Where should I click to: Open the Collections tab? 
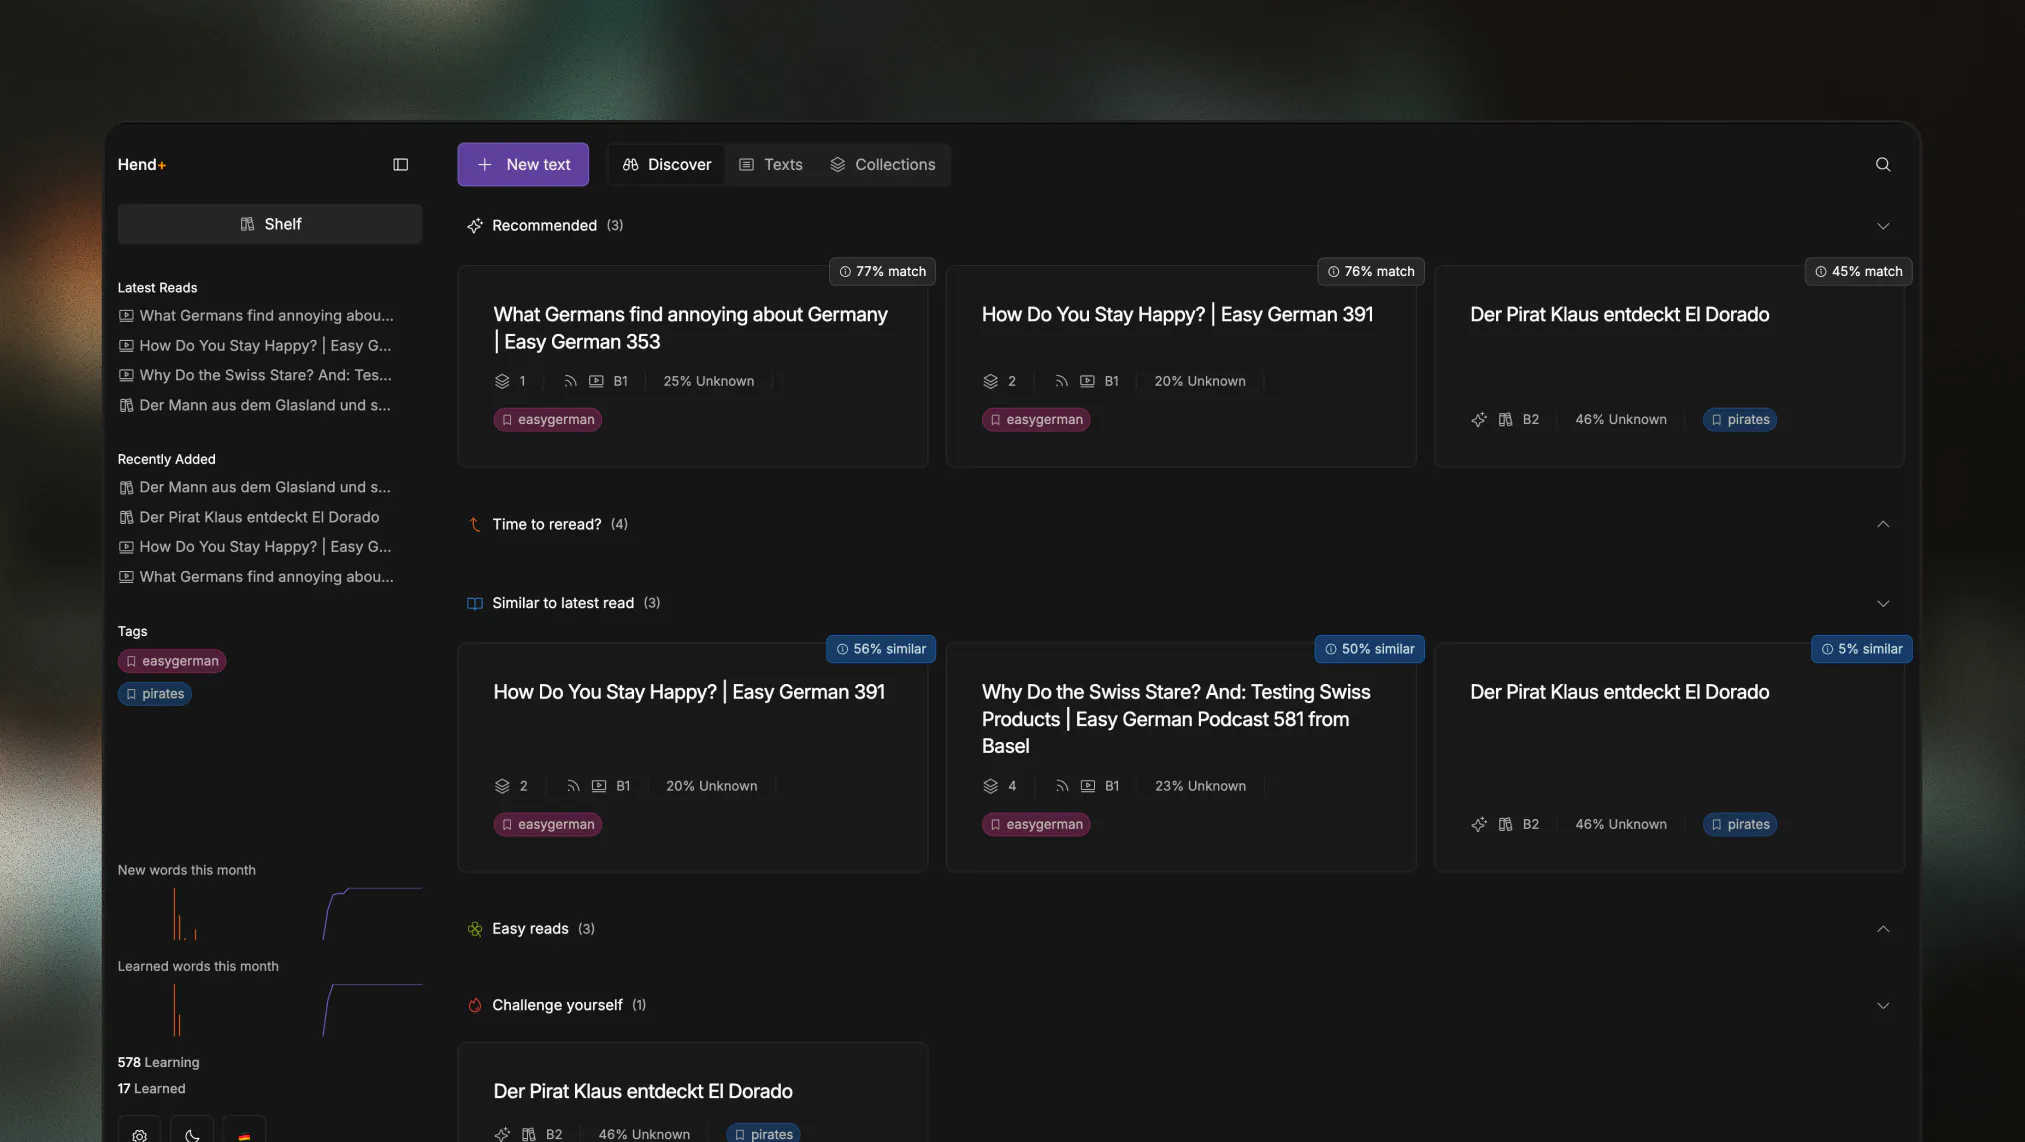(883, 165)
